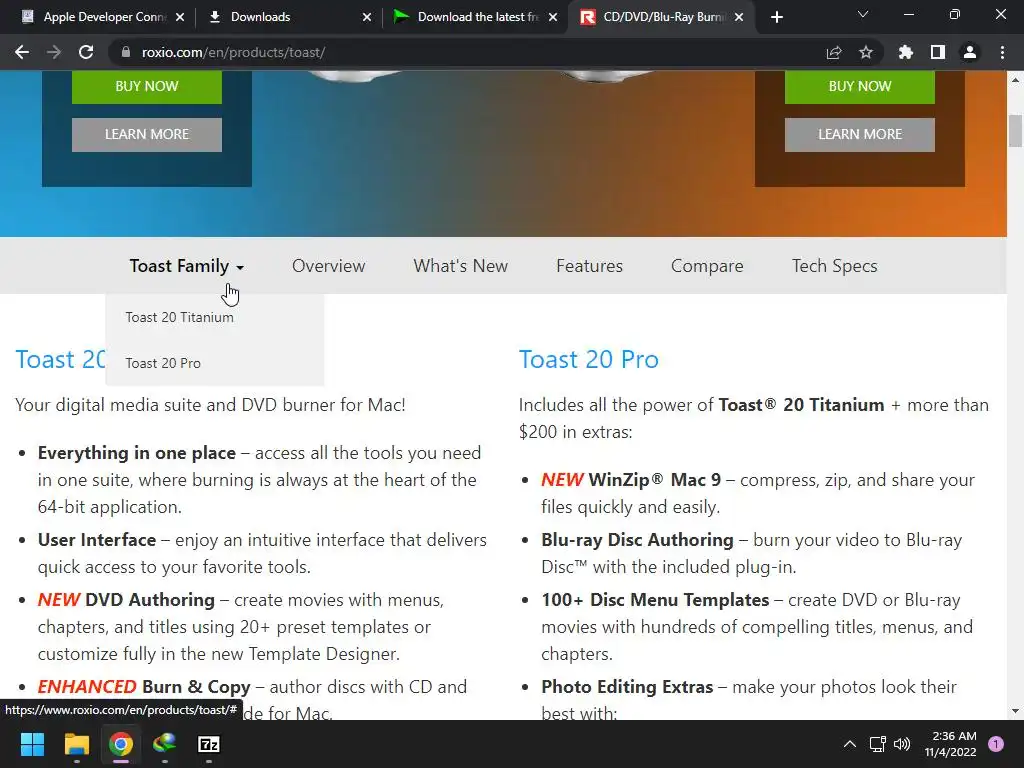
Task: Open the network tray icon
Action: pyautogui.click(x=877, y=744)
